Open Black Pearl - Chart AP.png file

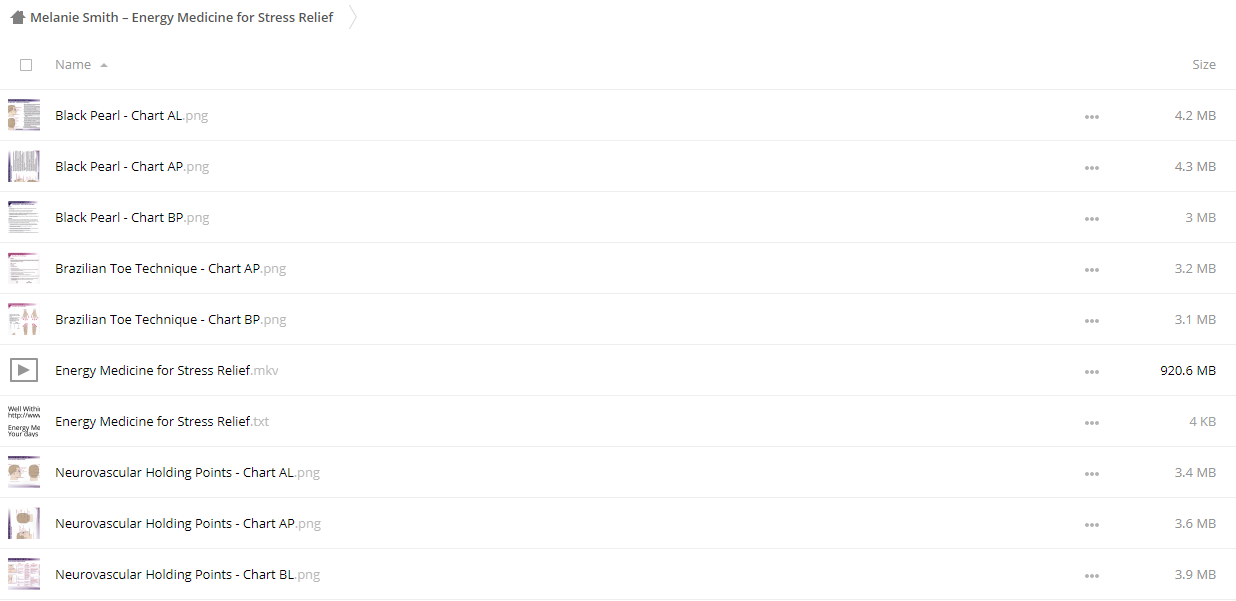132,167
